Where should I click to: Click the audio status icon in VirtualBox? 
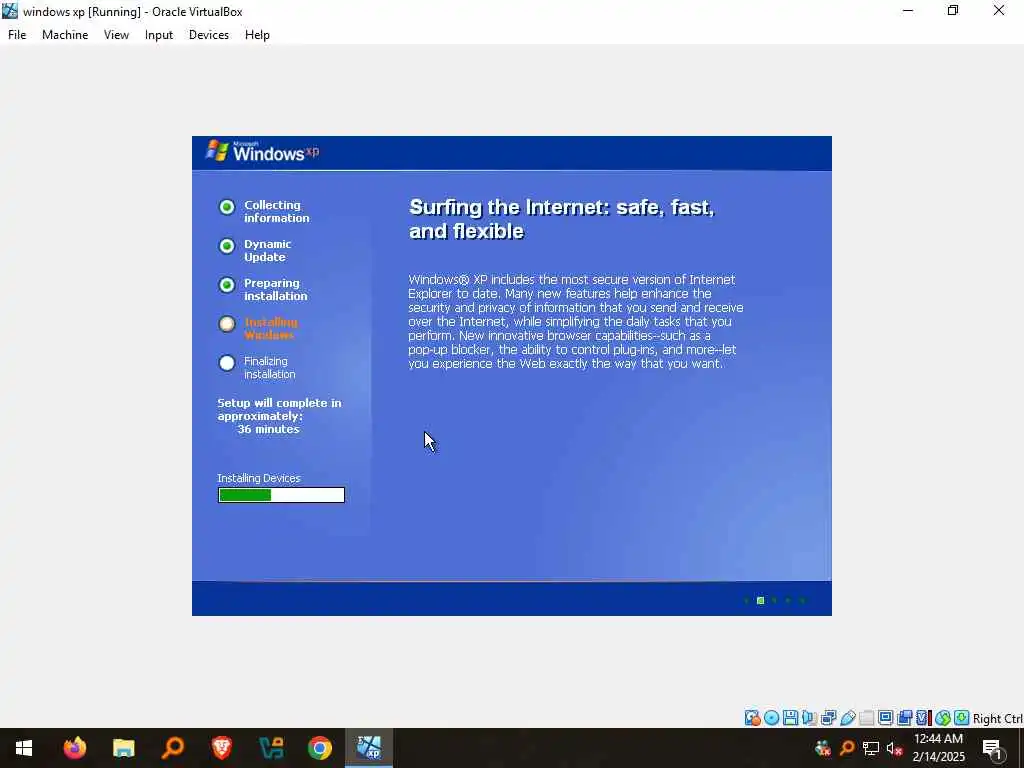click(x=809, y=718)
